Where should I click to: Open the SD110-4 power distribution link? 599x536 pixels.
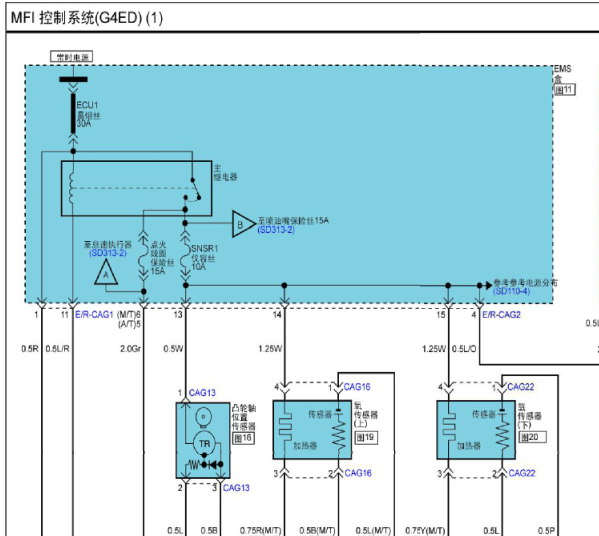(511, 291)
